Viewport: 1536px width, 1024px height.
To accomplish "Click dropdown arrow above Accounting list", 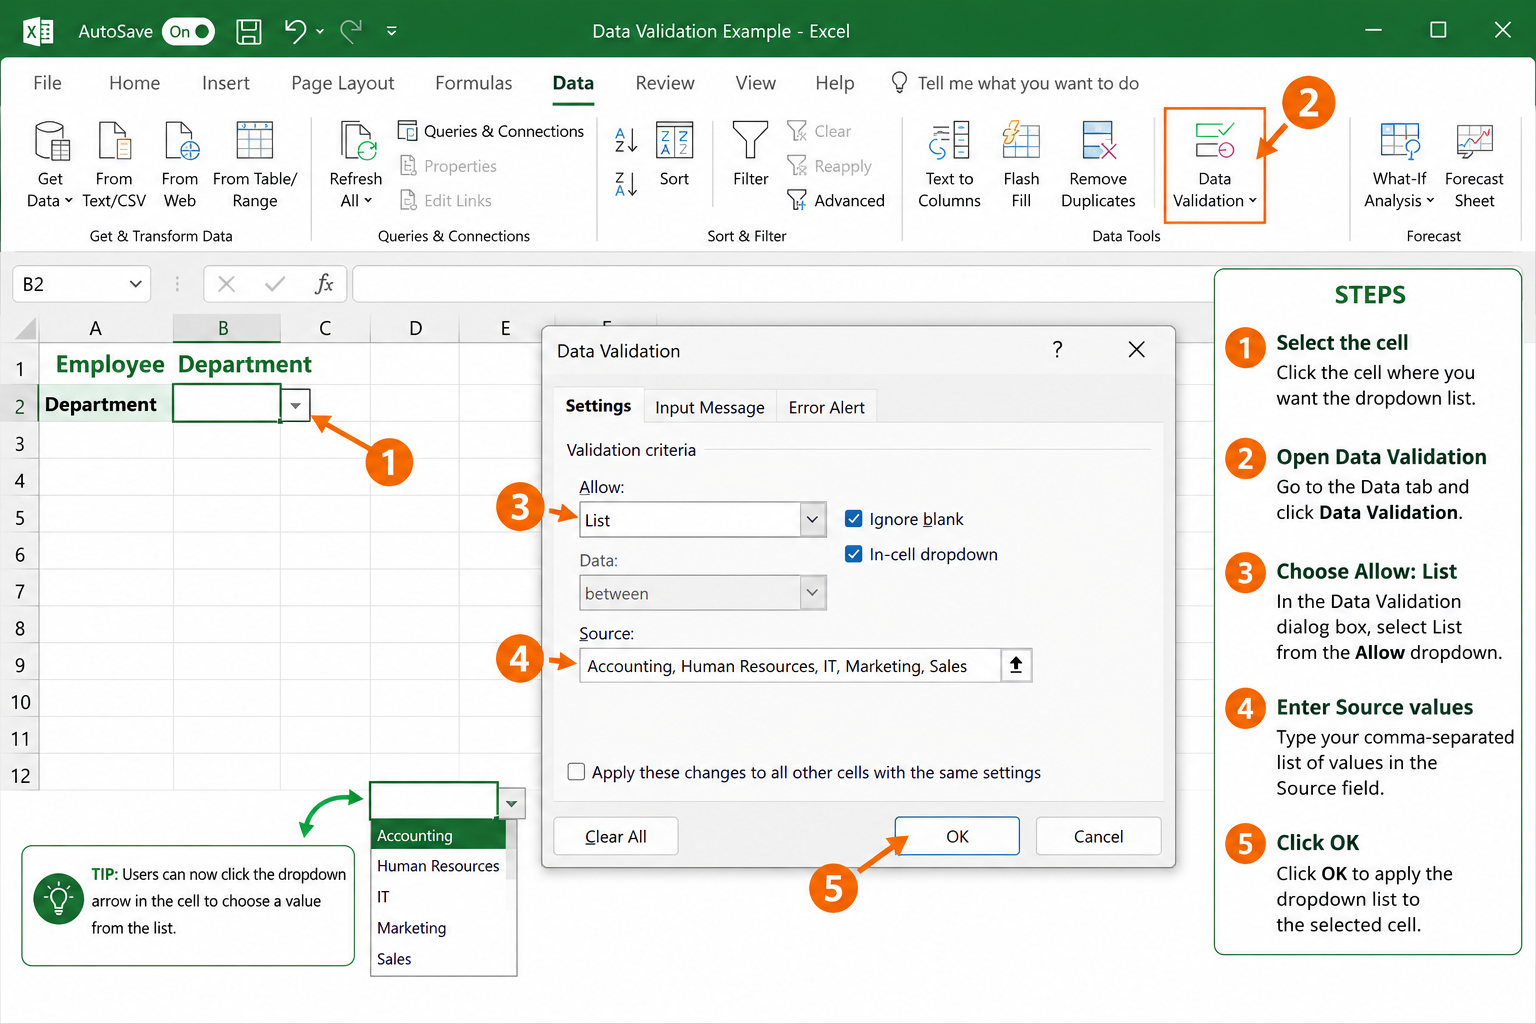I will pyautogui.click(x=512, y=802).
